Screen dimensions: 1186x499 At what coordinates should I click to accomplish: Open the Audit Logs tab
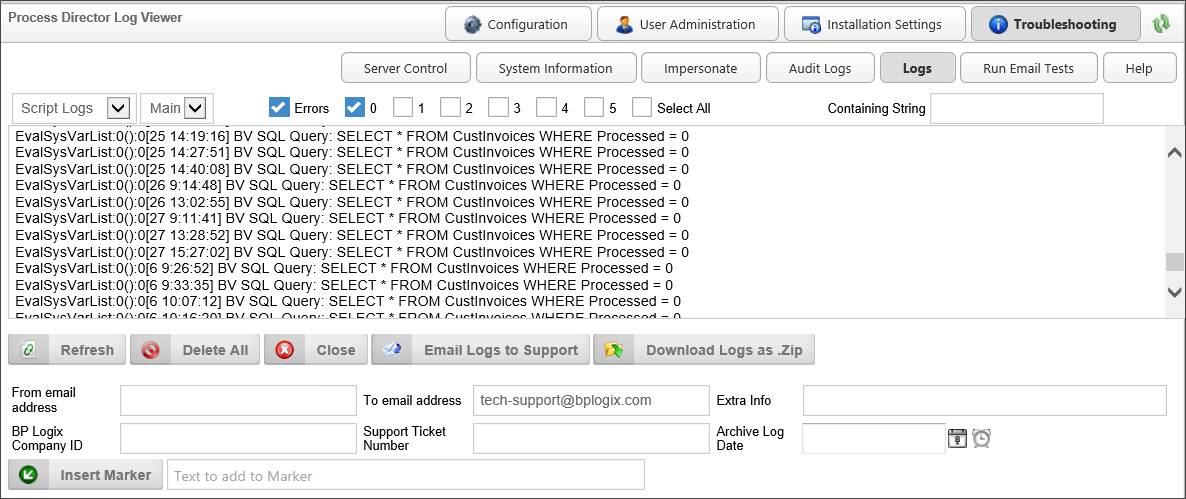821,68
